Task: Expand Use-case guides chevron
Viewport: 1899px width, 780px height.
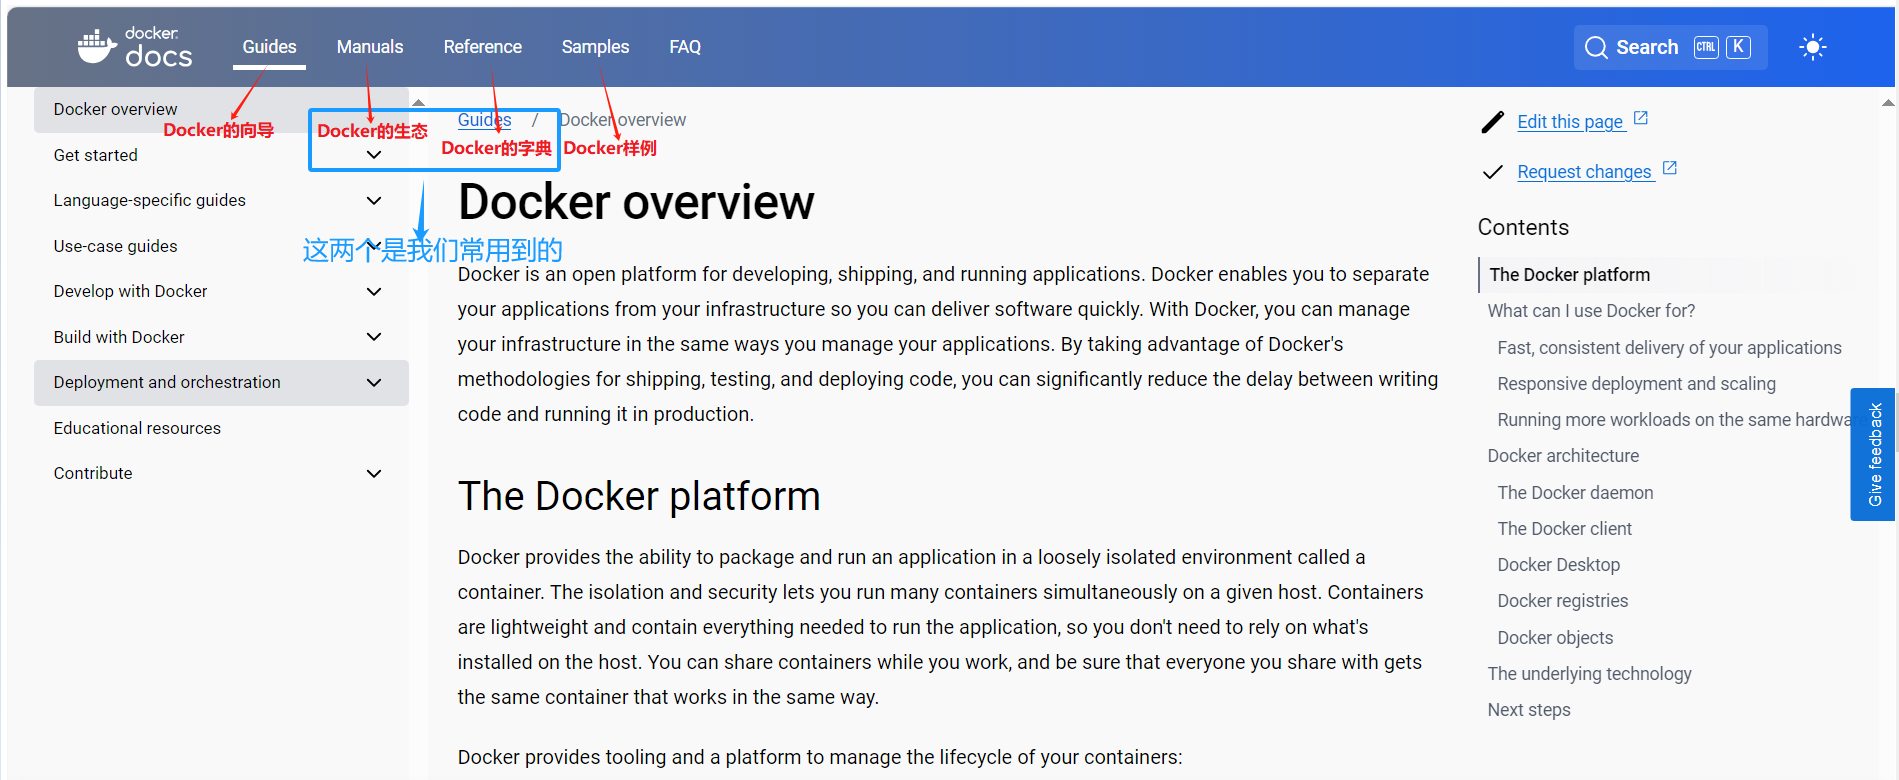Action: 374,246
